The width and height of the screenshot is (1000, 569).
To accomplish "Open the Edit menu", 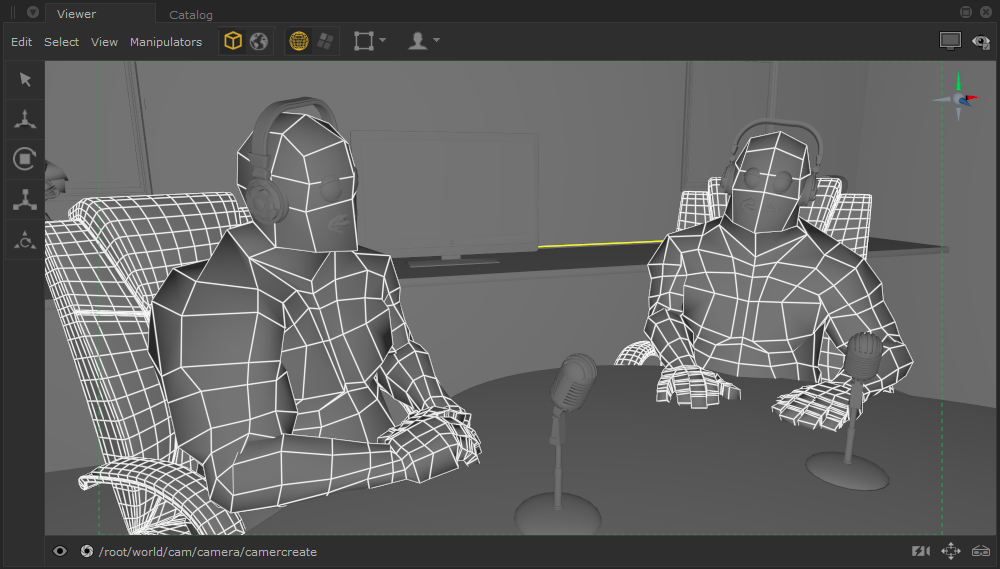I will [21, 42].
